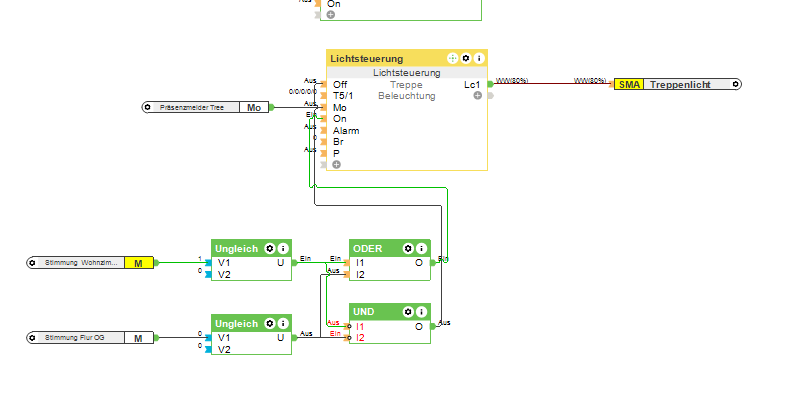Screen dimensions: 793x420
Task: Select the Lichtsteuerung block title bar
Action: (x=407, y=58)
